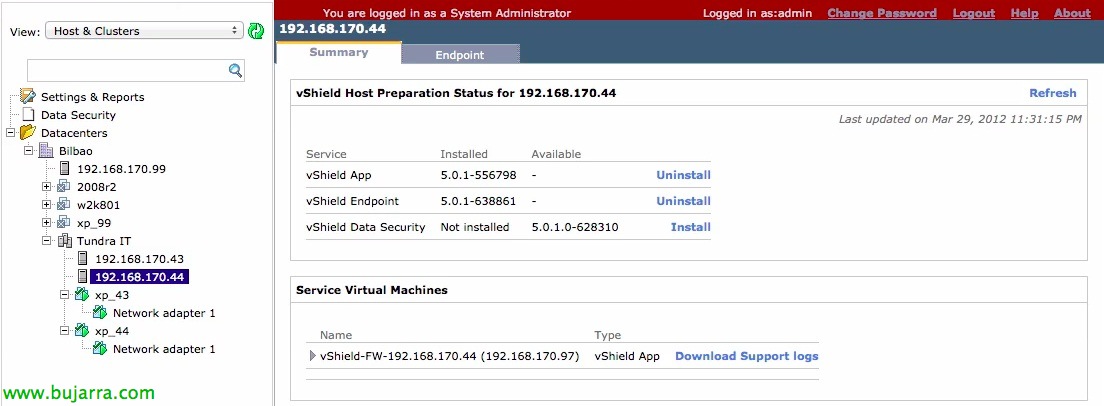Click the Bilbao datacenter icon
Screen dimensions: 1104x406
coord(46,151)
